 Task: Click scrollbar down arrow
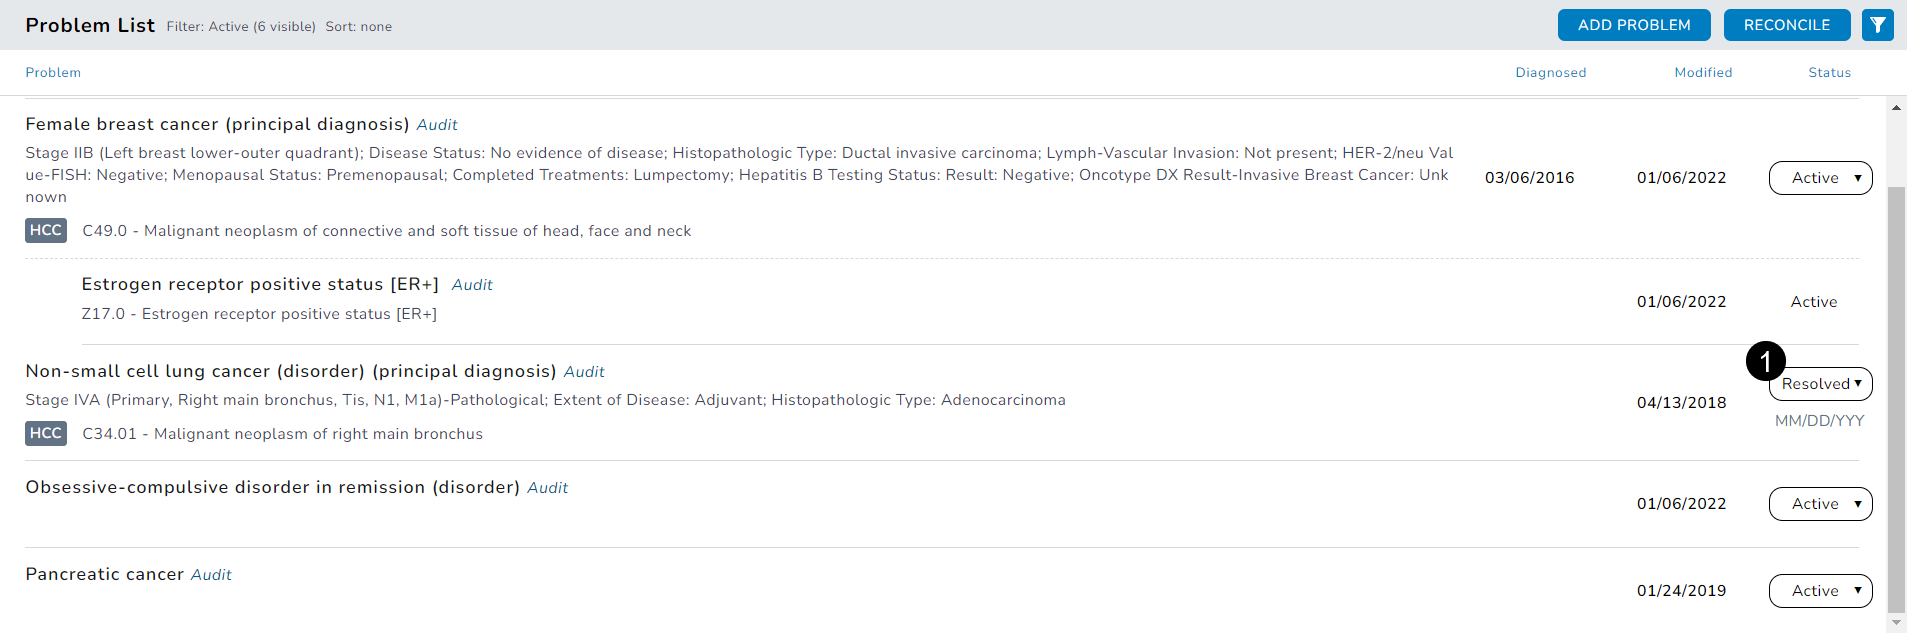(1895, 622)
